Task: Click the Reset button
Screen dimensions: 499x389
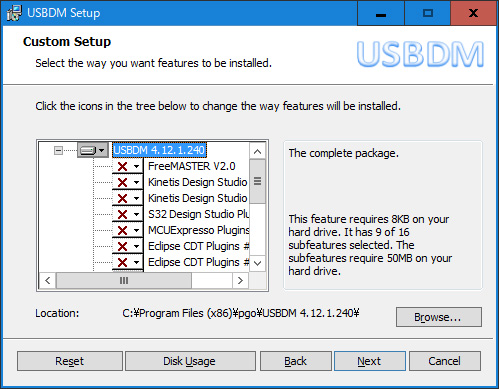Action: click(70, 361)
